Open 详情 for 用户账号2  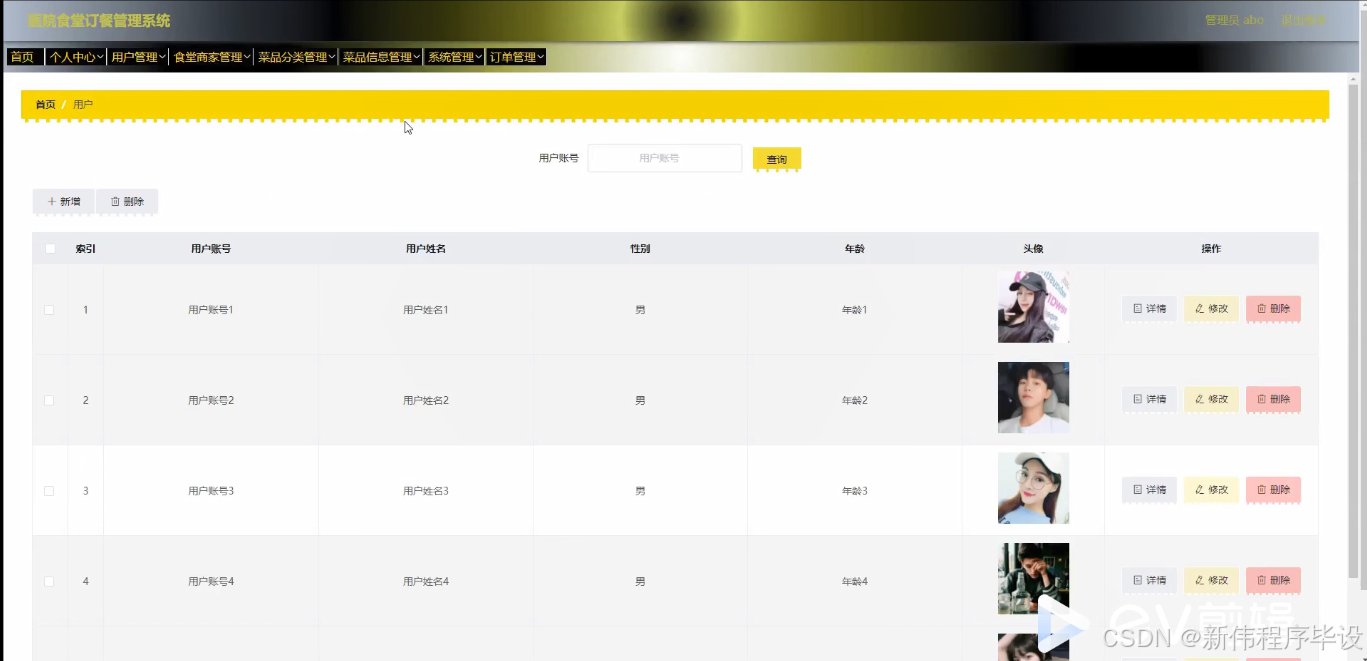[1149, 399]
